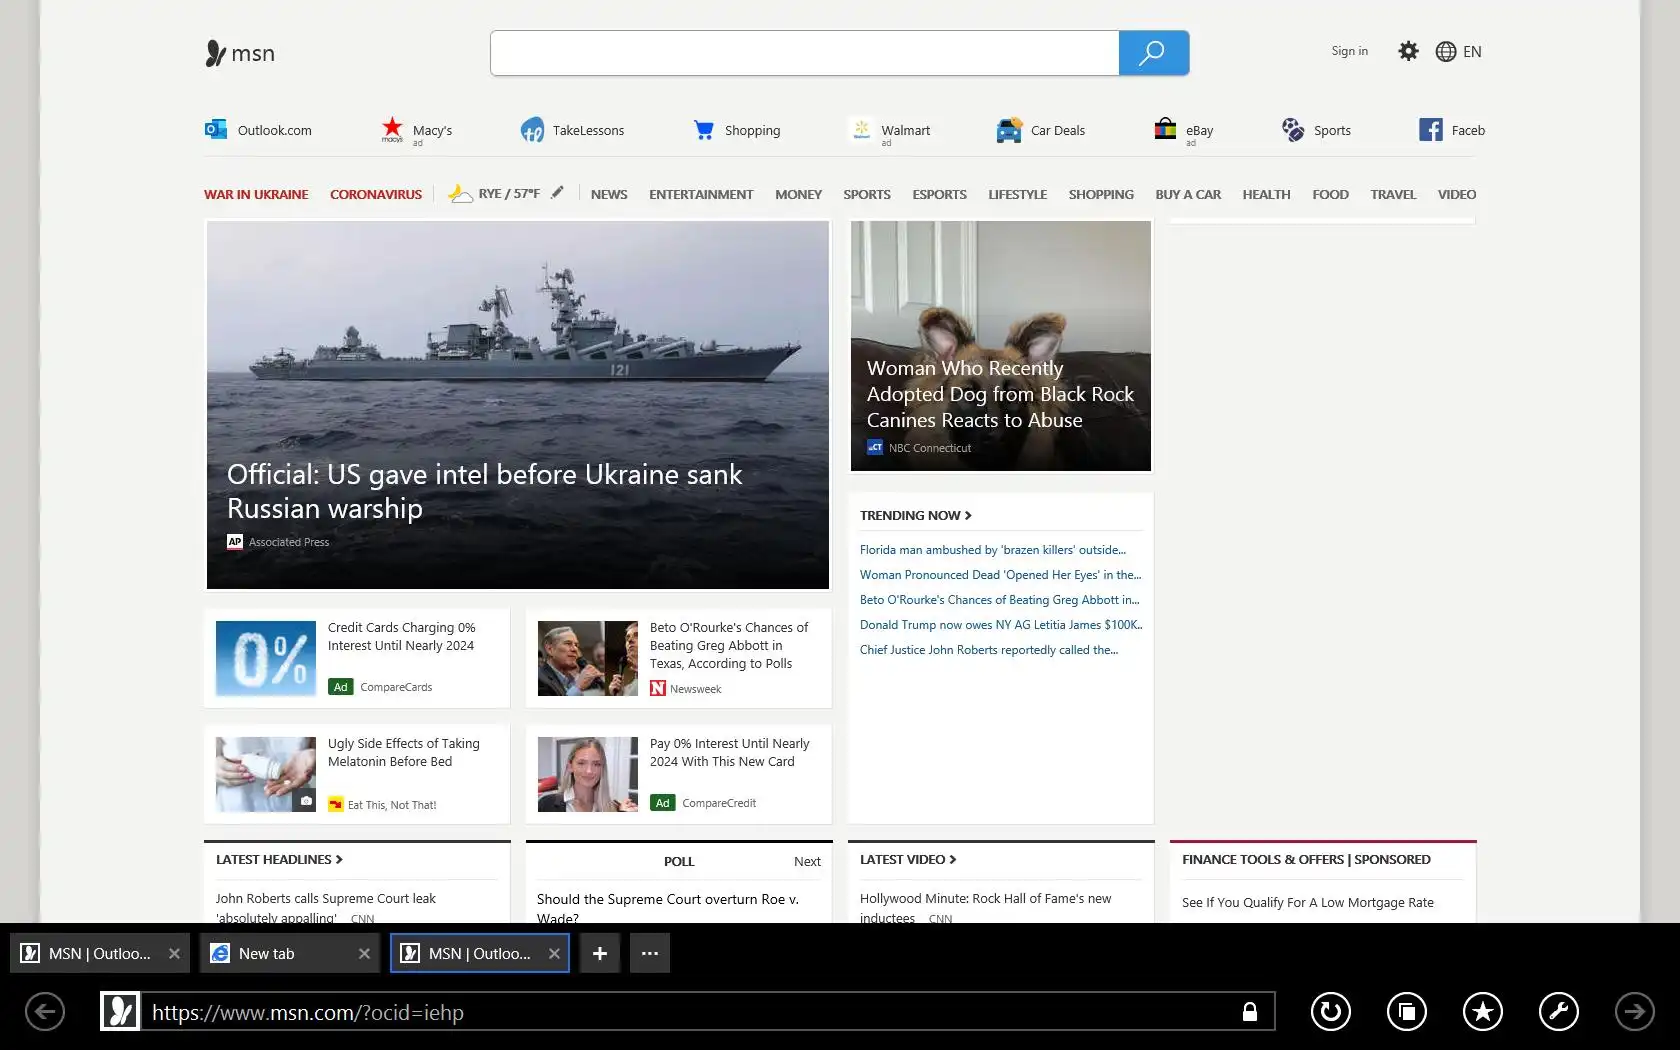Open Woman Pronounced Dead trending story

click(x=1000, y=575)
